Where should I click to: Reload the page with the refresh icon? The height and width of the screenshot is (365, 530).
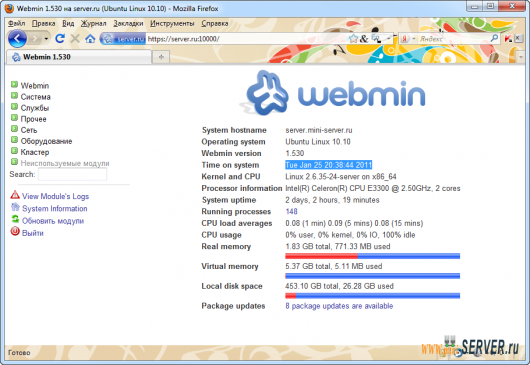point(60,39)
